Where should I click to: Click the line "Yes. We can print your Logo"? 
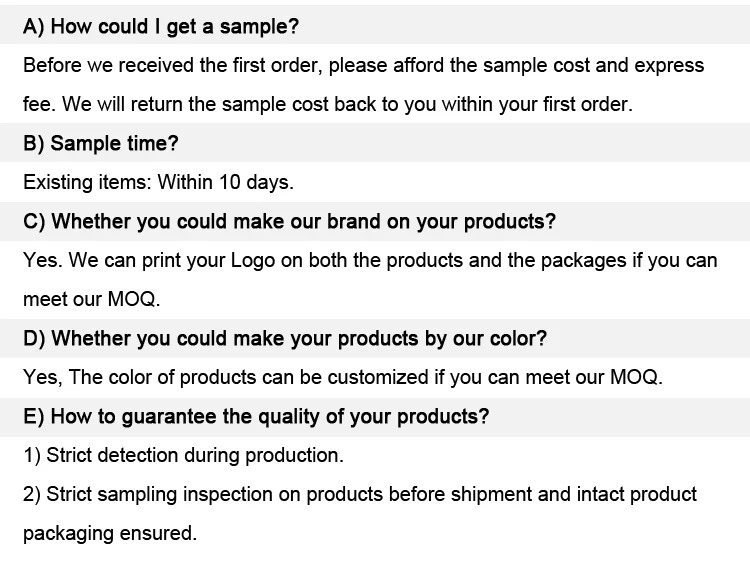pyautogui.click(x=370, y=261)
